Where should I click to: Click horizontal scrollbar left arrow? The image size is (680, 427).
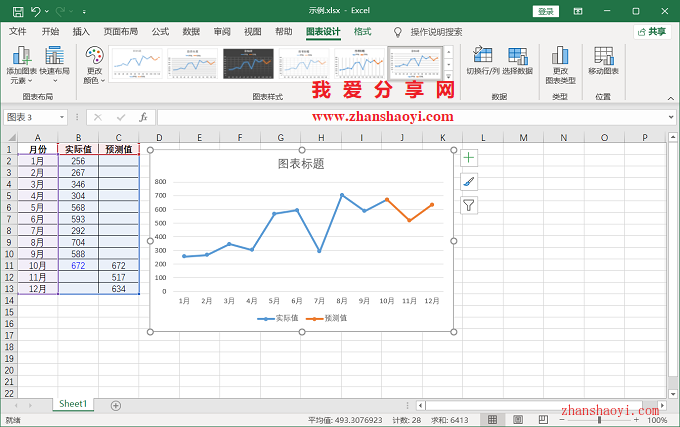pos(420,406)
